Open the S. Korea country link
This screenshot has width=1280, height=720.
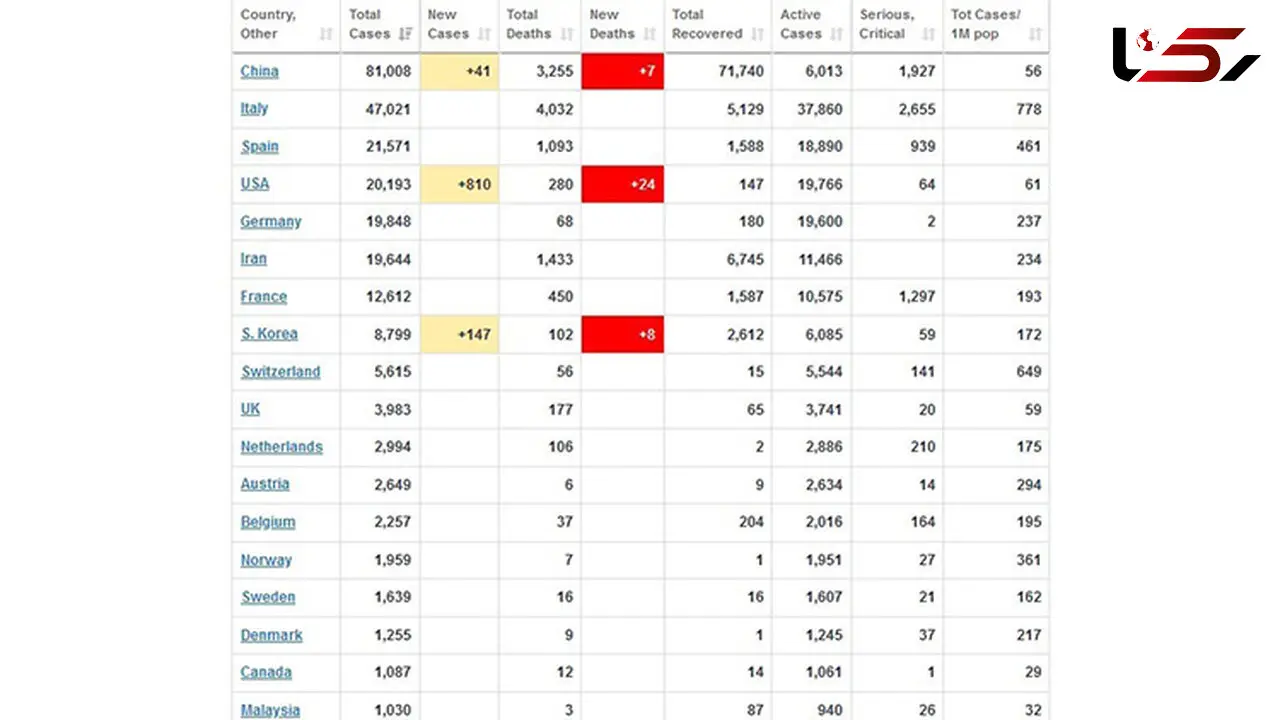tap(269, 334)
